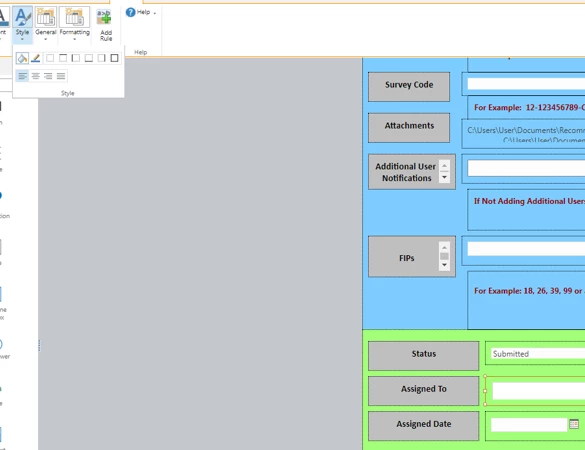Click the 'For Example: 18, 26, 39, 99' hint
This screenshot has width=585, height=450.
(529, 291)
